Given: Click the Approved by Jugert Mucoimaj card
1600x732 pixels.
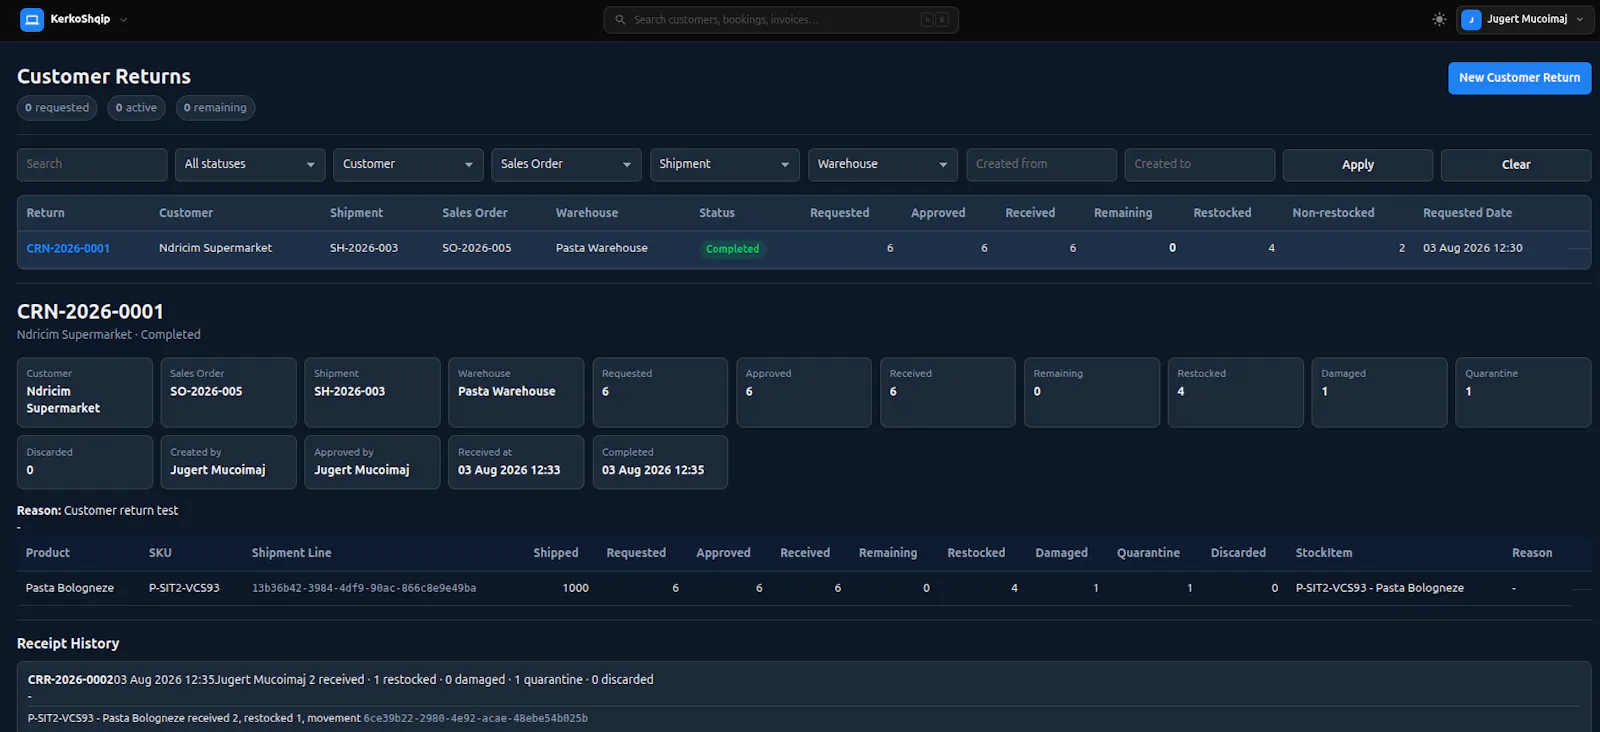Looking at the screenshot, I should point(372,462).
